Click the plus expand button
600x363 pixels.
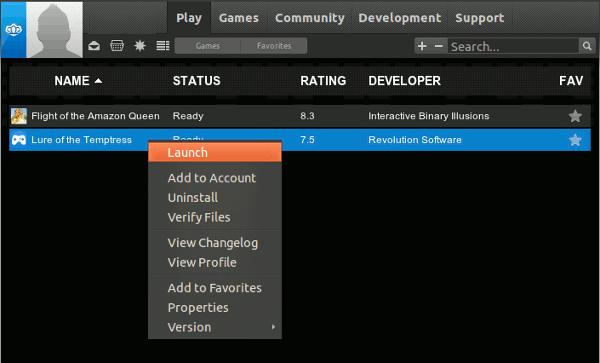click(422, 46)
